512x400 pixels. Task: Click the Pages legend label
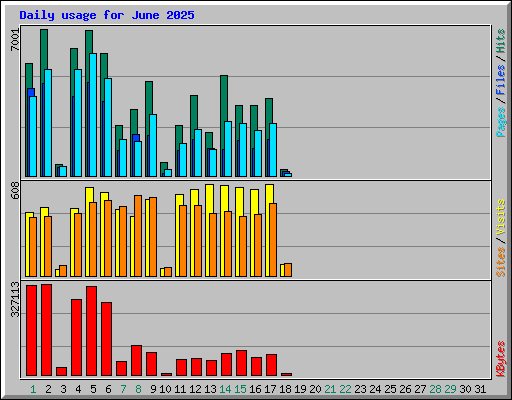(x=500, y=122)
